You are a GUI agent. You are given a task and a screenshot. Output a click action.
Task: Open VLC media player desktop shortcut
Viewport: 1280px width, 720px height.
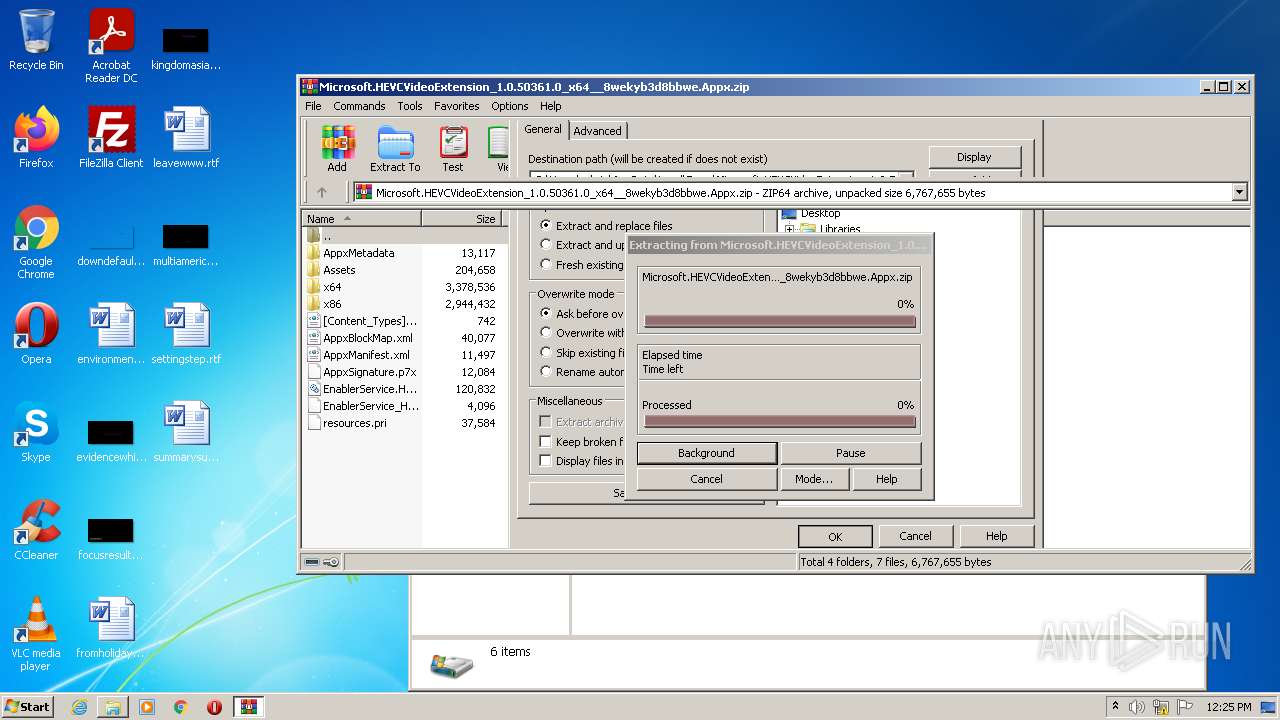click(36, 634)
